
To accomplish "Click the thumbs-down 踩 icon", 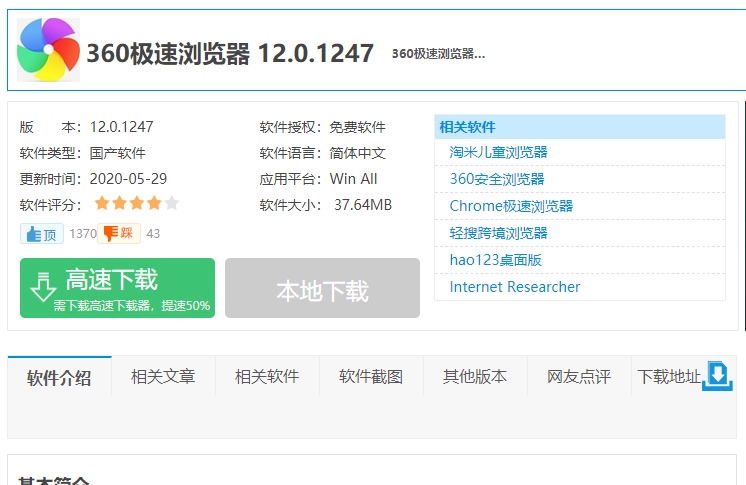I will pyautogui.click(x=118, y=234).
